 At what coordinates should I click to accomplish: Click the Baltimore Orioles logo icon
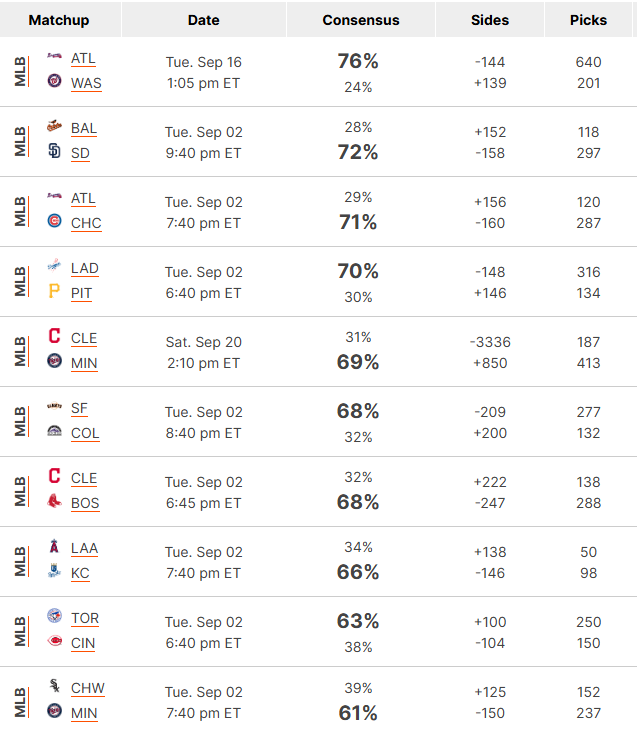54,126
